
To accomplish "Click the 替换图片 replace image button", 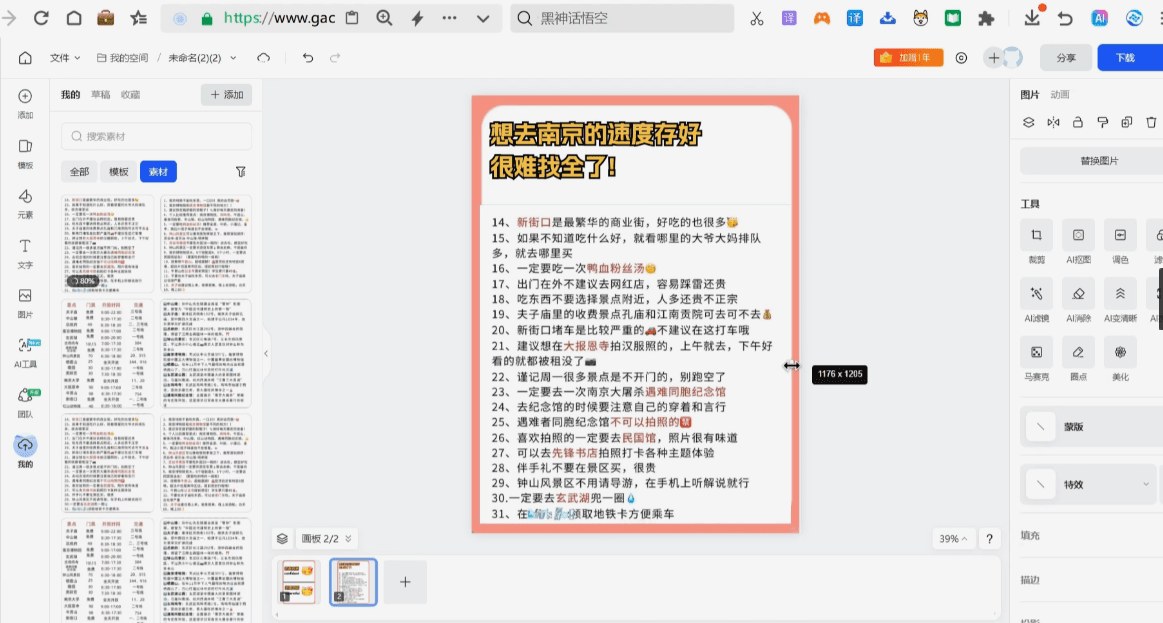I will tap(1098, 161).
